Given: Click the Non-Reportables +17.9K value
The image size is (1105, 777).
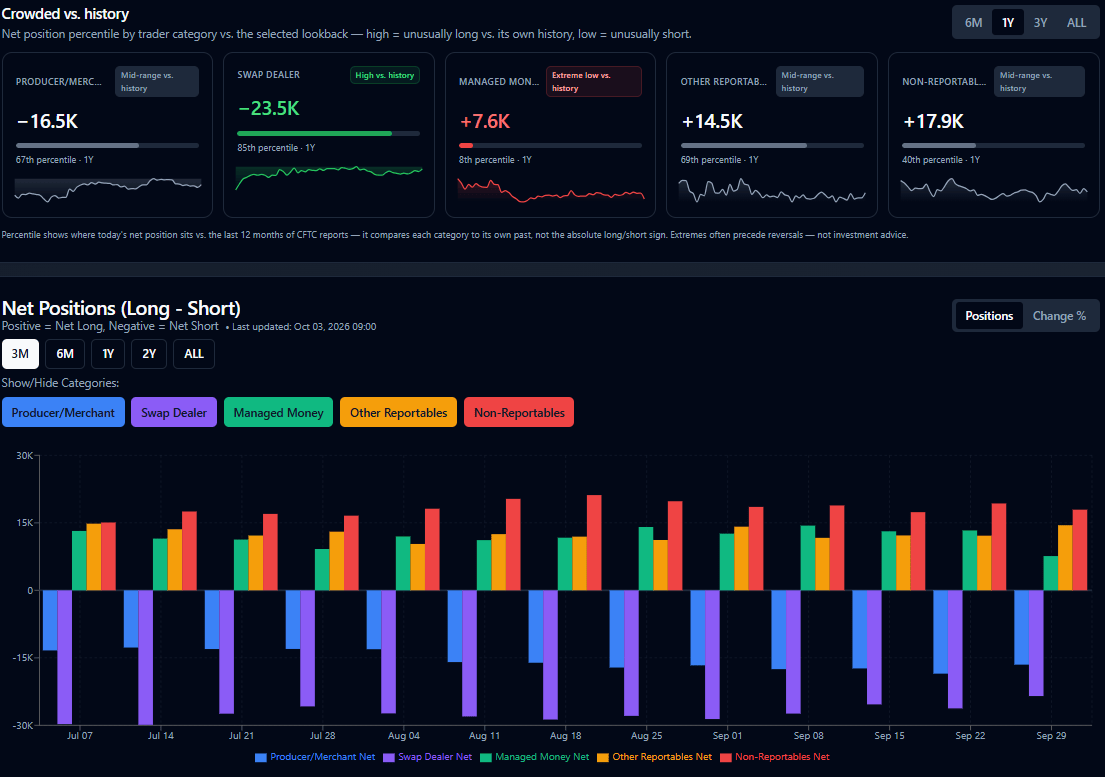Looking at the screenshot, I should pos(933,121).
